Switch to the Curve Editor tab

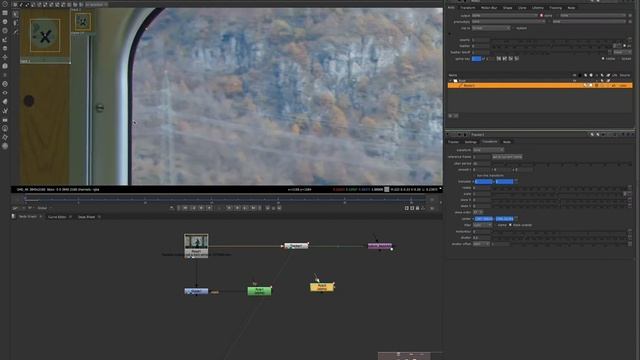tap(57, 217)
